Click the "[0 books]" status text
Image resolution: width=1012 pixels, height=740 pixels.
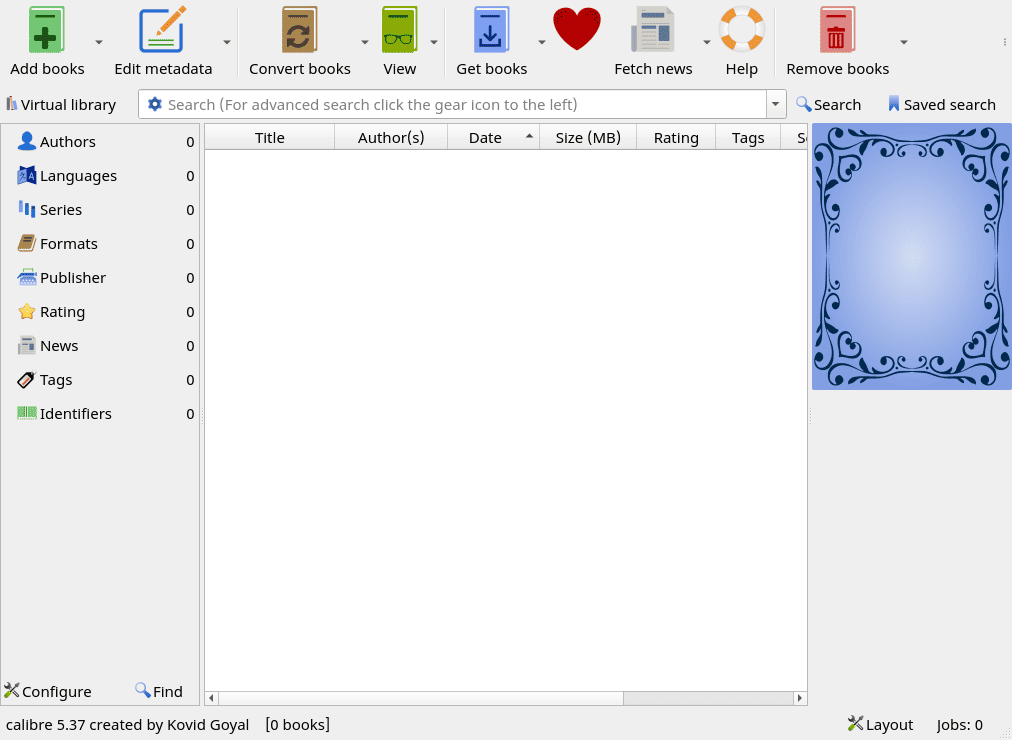point(298,725)
